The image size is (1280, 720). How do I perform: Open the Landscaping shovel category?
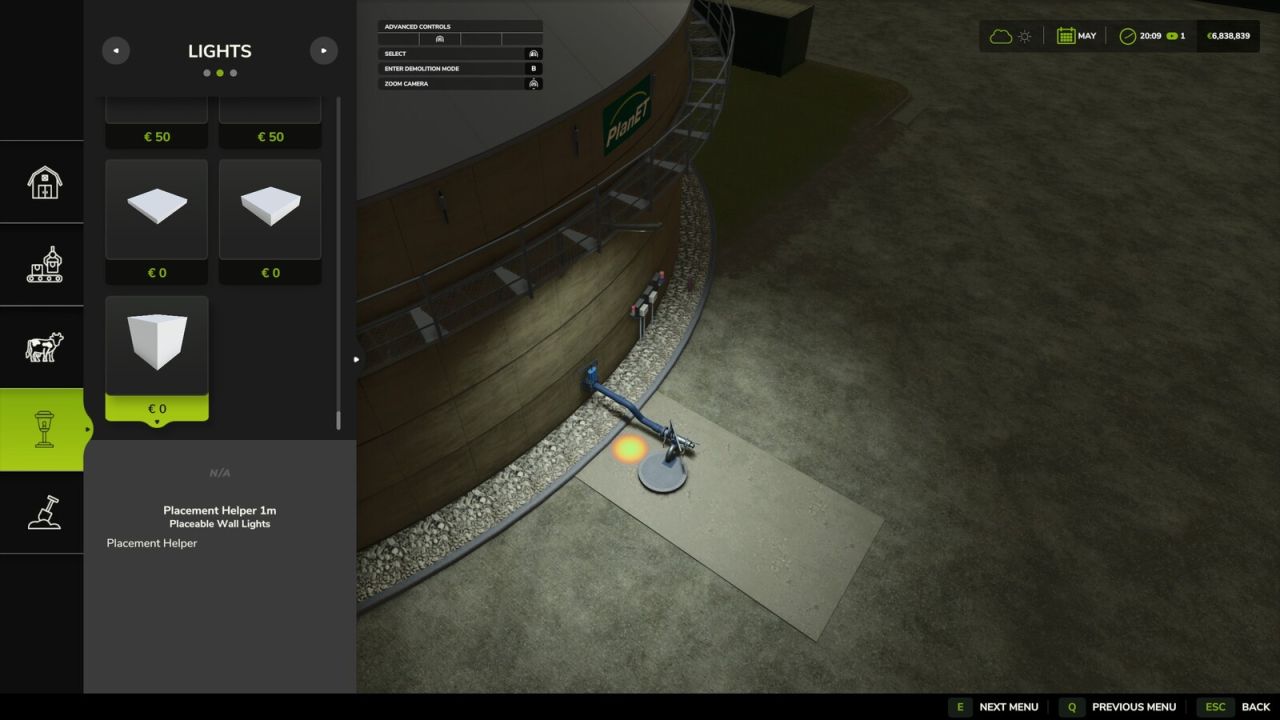point(44,512)
